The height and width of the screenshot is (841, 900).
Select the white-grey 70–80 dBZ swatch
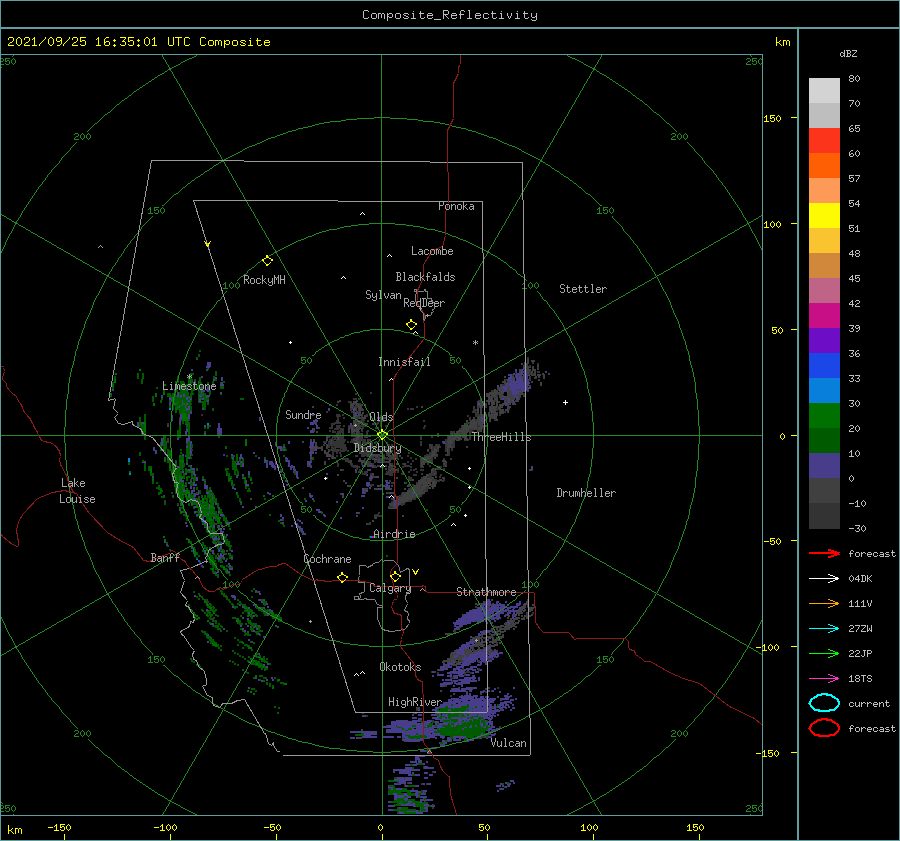pos(824,91)
